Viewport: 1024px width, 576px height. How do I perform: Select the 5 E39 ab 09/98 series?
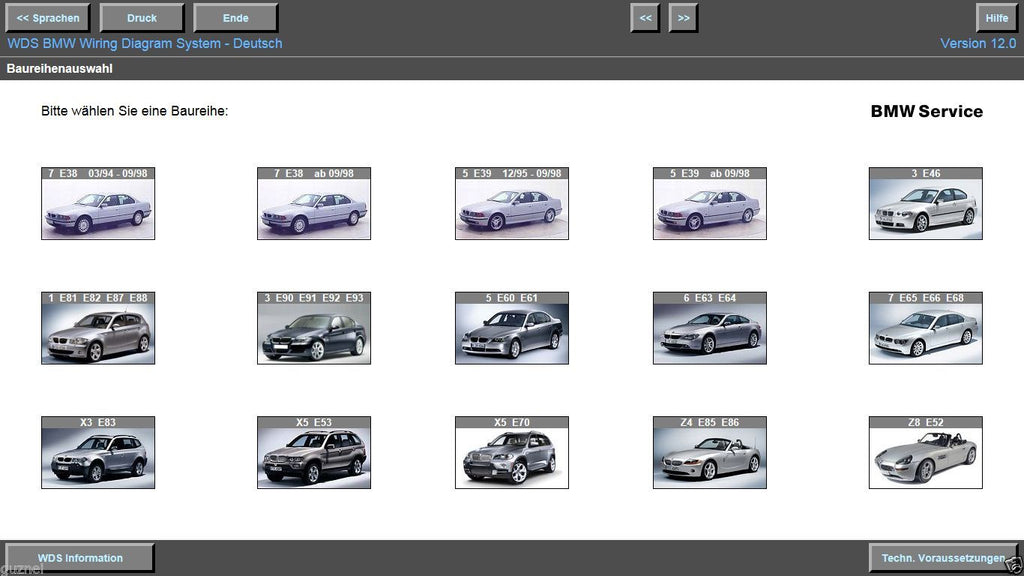click(710, 203)
